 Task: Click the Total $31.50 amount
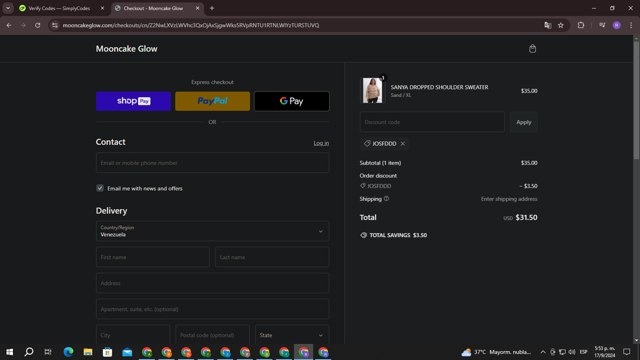526,218
